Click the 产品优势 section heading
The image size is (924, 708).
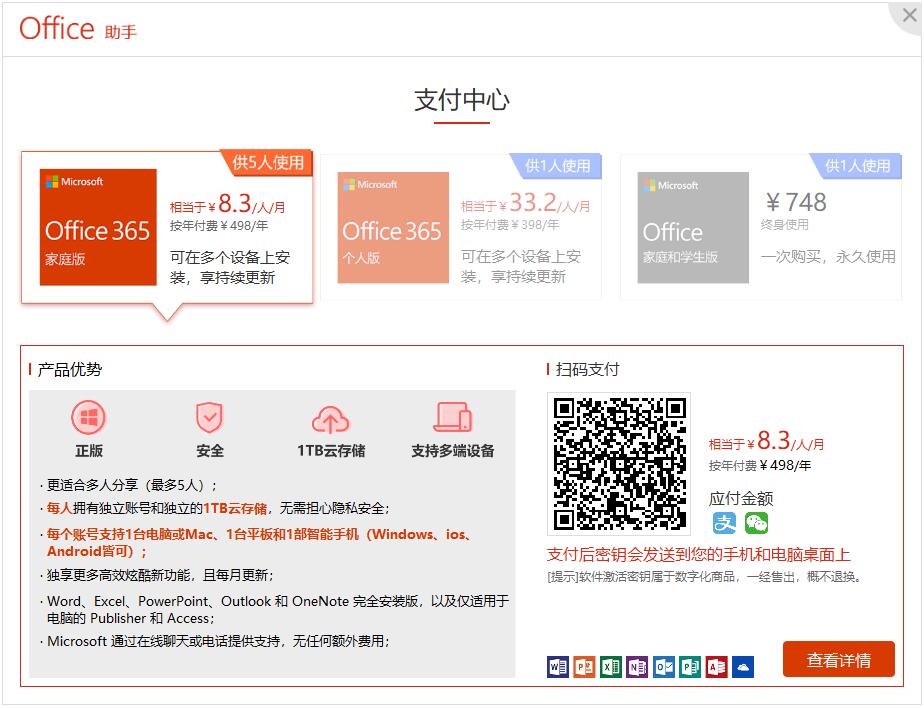click(70, 370)
